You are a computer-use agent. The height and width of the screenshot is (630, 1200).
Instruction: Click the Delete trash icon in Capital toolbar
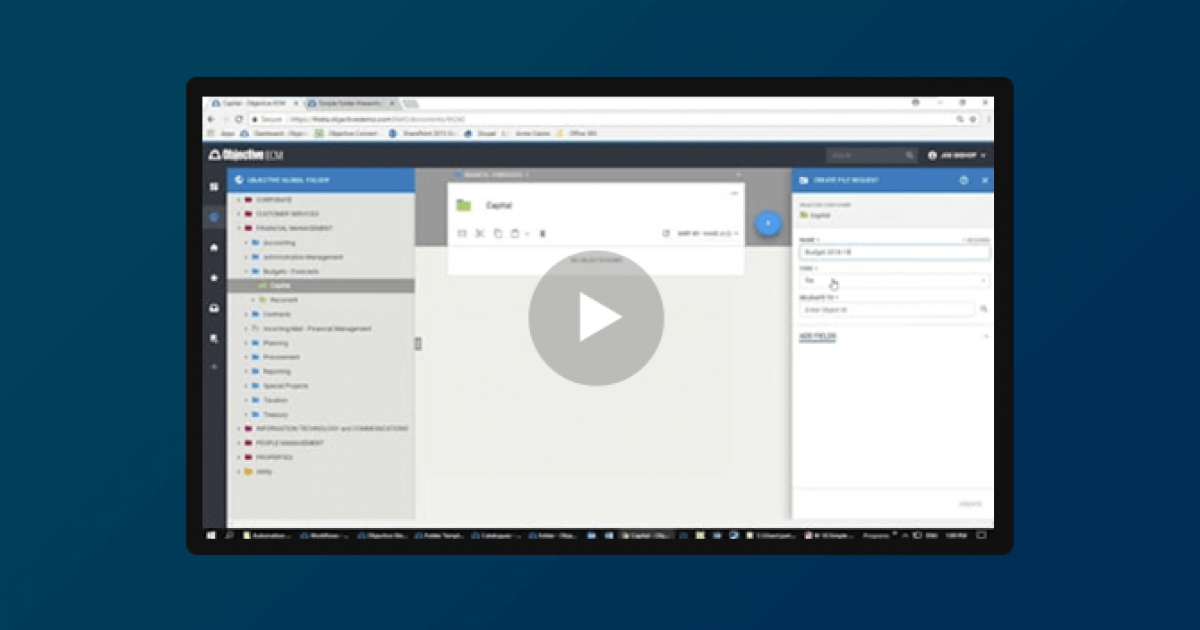(x=541, y=233)
